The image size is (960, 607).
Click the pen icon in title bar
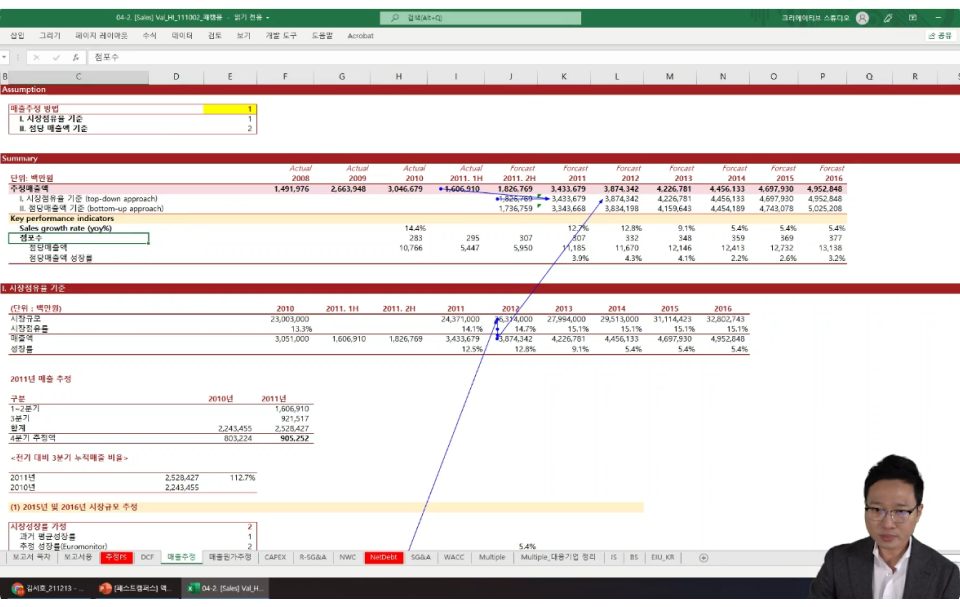tap(888, 18)
